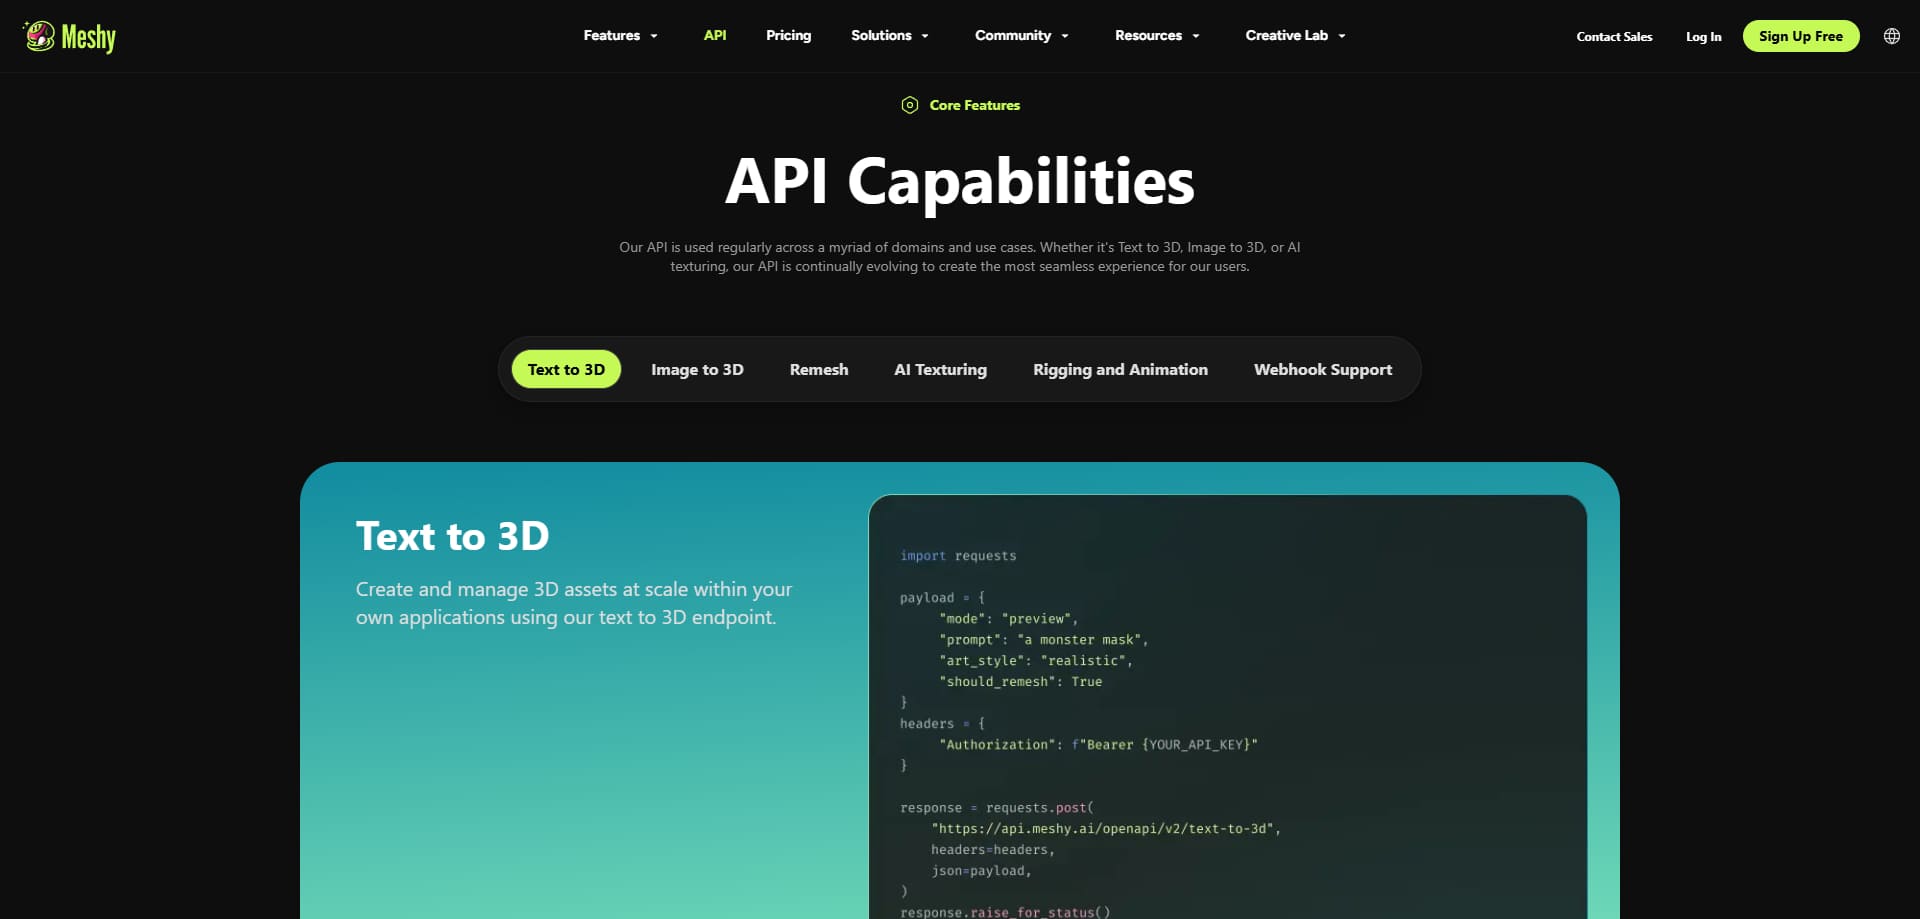Click the Core Features label
1920x919 pixels.
975,105
